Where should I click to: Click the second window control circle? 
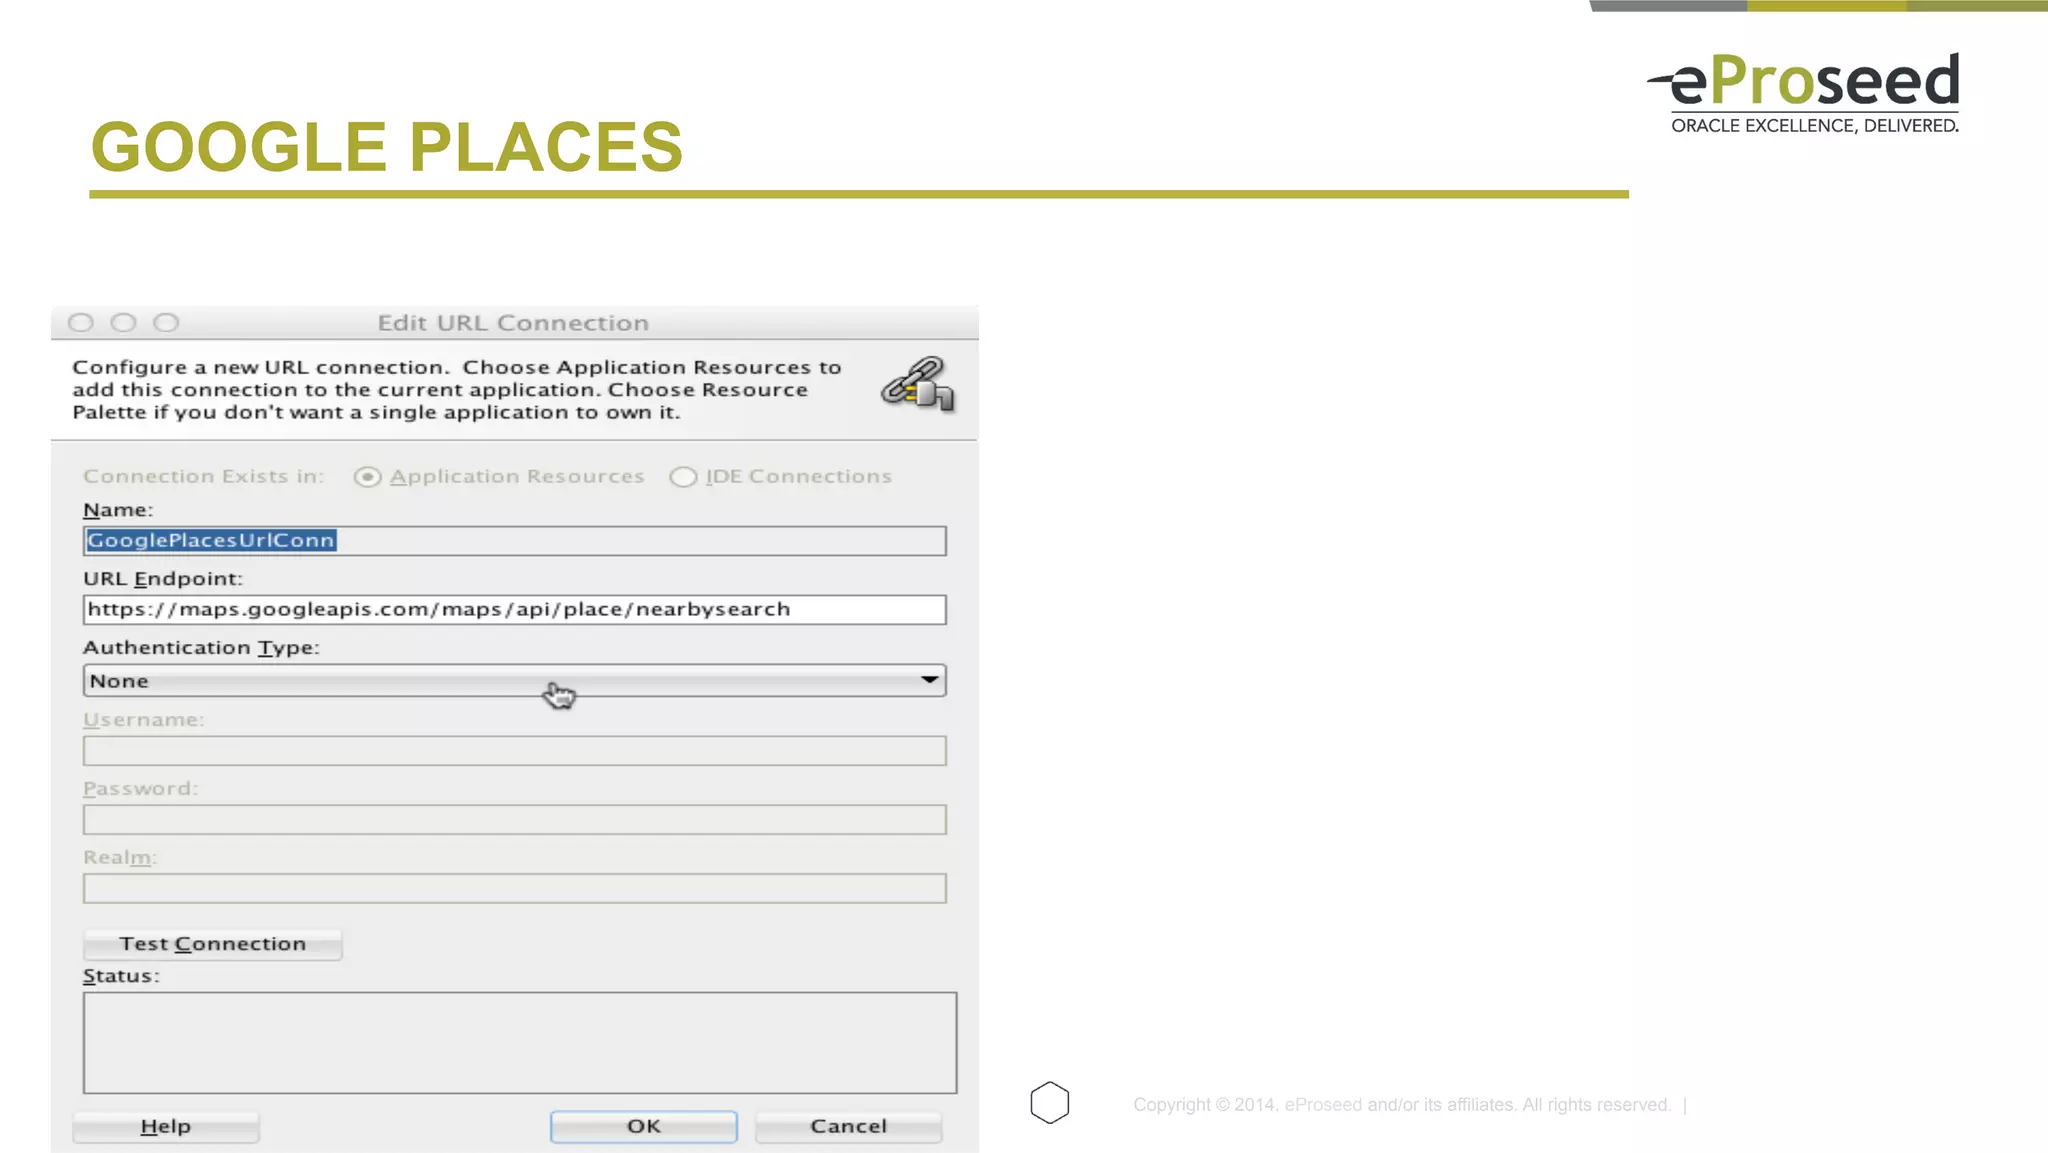pyautogui.click(x=124, y=322)
